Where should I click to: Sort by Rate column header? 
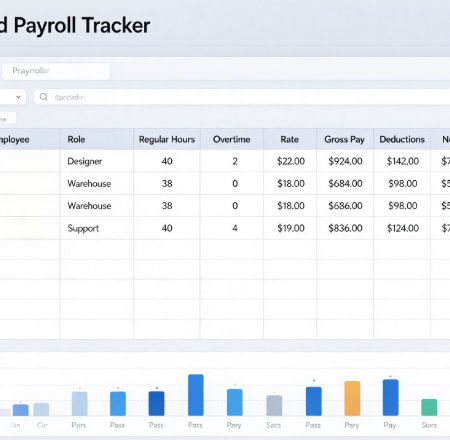click(289, 139)
